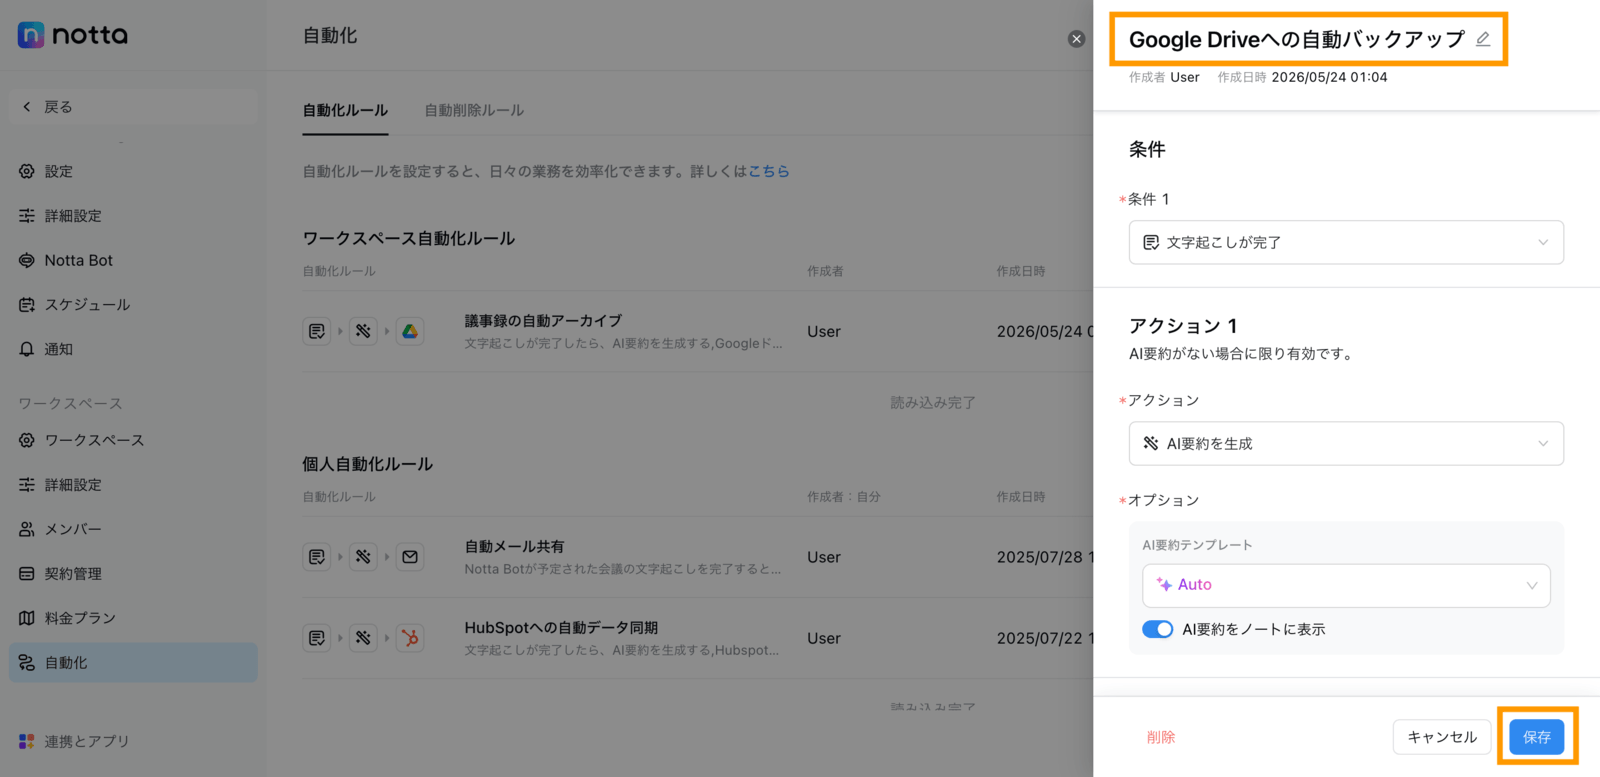Viewport: 1600px width, 777px height.
Task: Click the キャンセル button
Action: point(1442,737)
